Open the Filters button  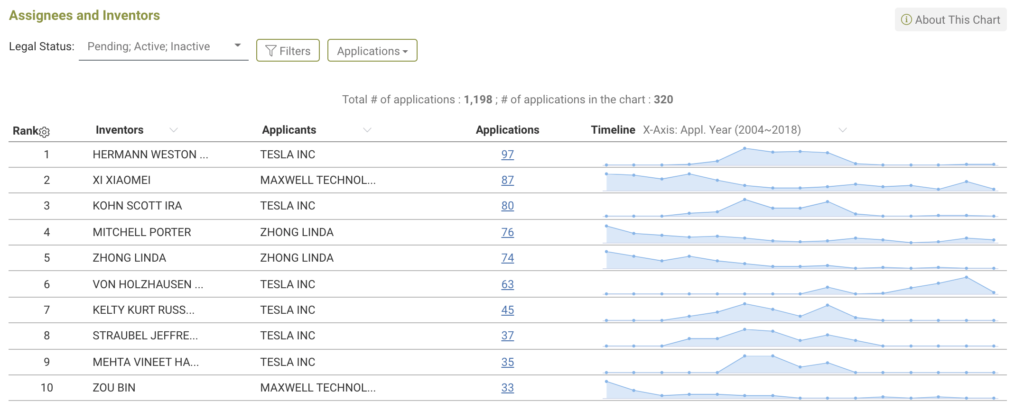pos(287,50)
